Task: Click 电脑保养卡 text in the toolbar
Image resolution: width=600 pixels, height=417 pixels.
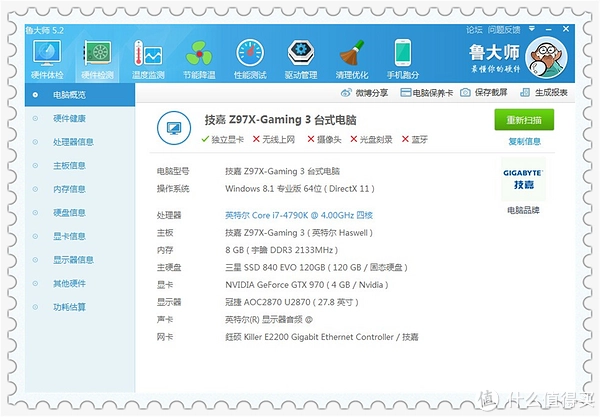Action: (433, 93)
